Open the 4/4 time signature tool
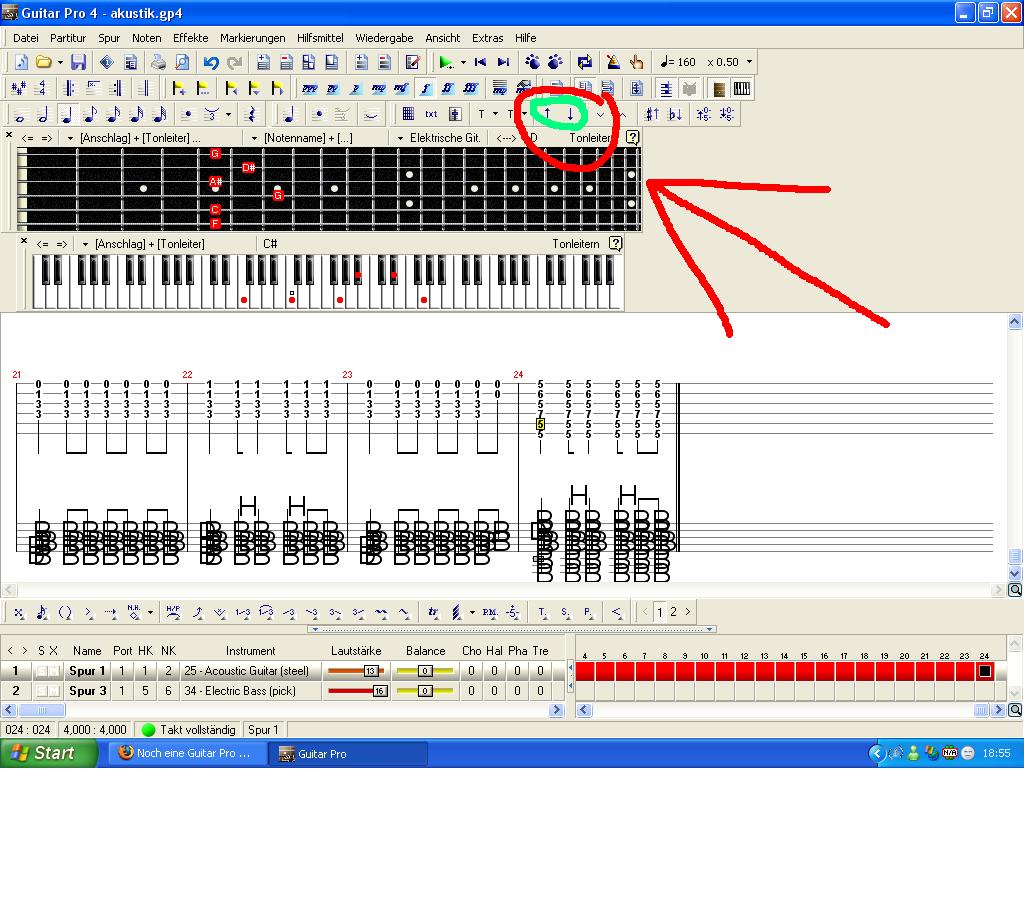1024x908 pixels. point(42,88)
